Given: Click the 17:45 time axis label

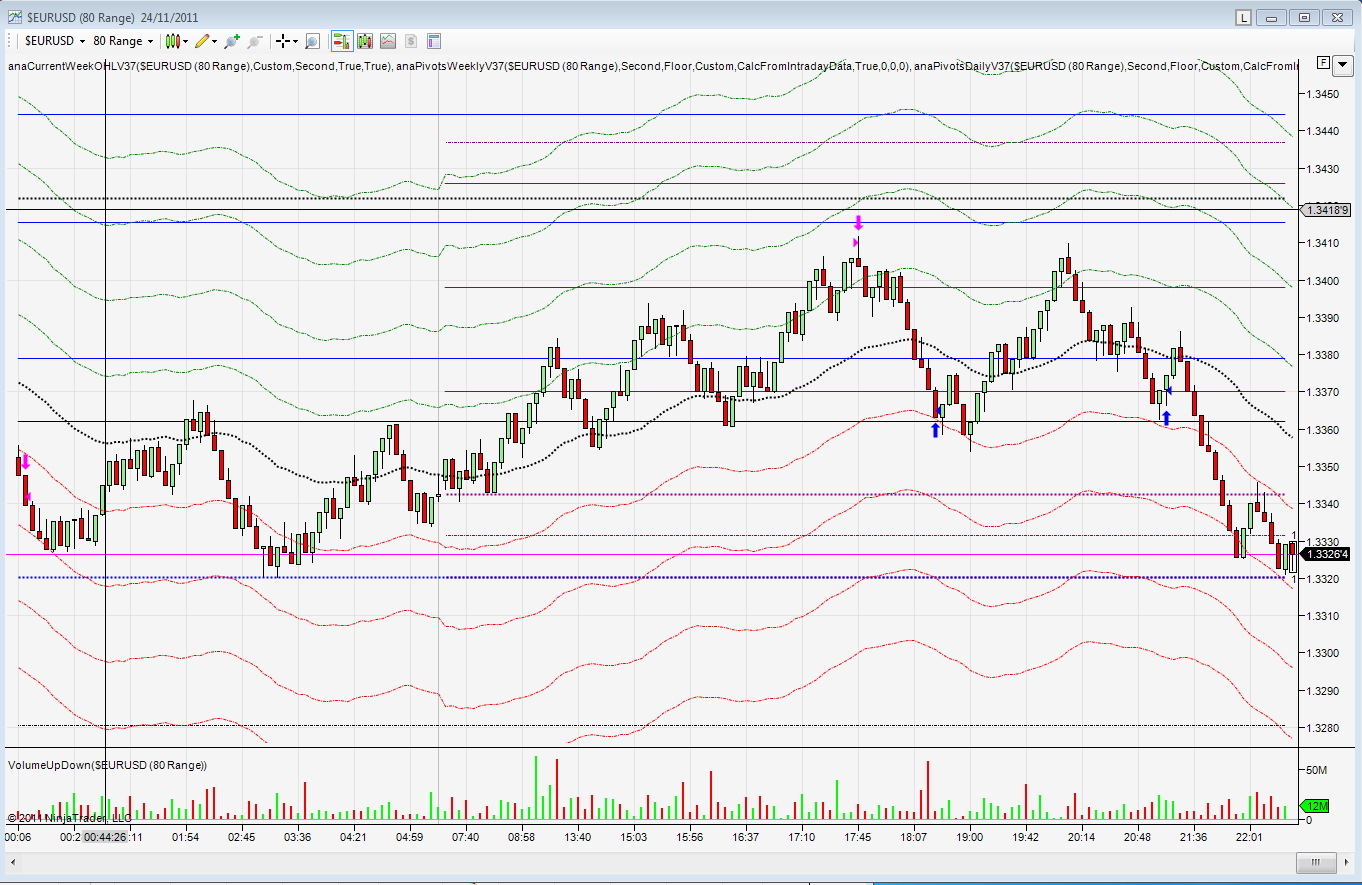Looking at the screenshot, I should pyautogui.click(x=858, y=837).
